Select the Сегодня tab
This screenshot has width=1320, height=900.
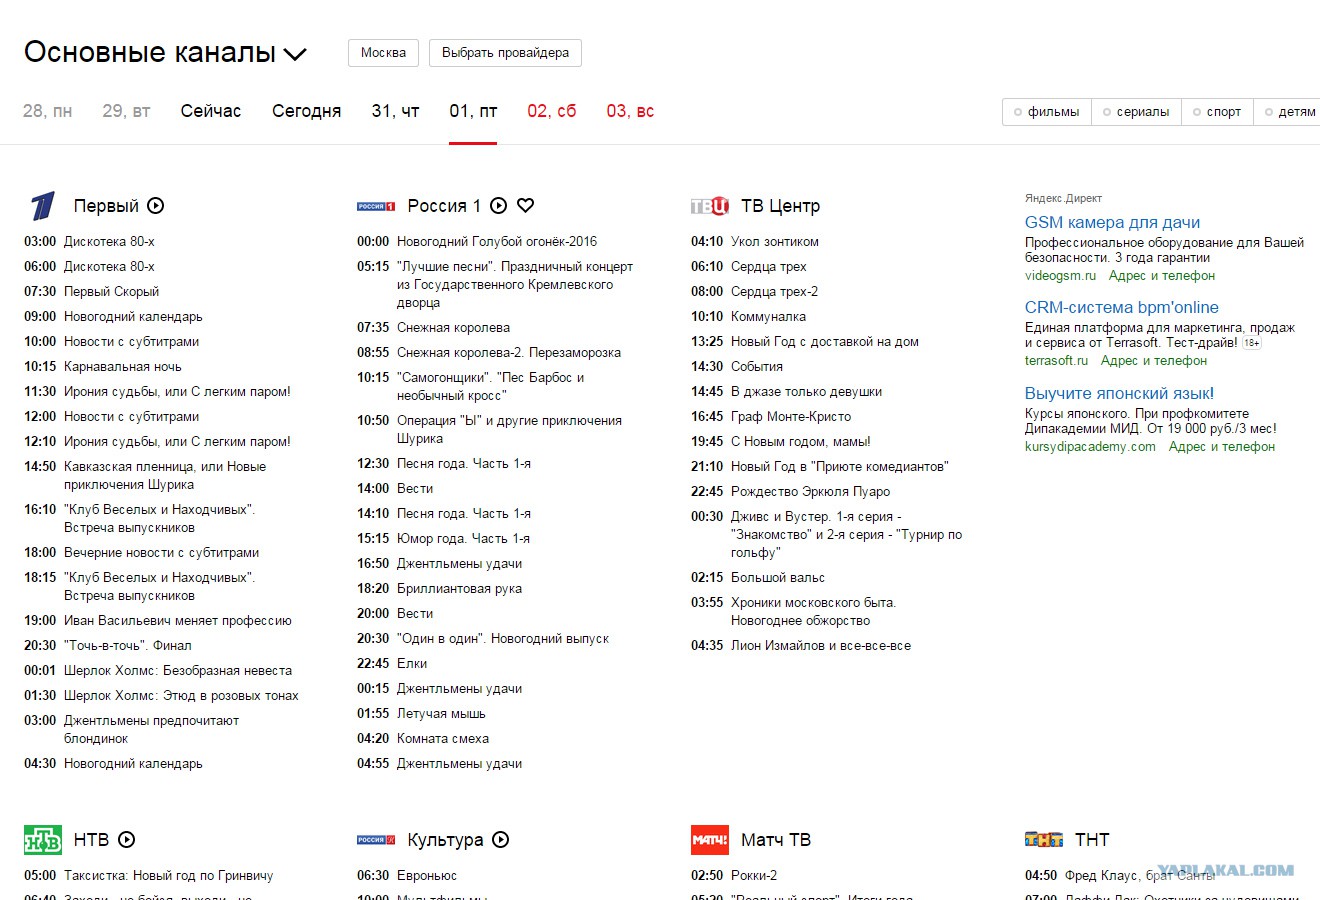tap(307, 111)
